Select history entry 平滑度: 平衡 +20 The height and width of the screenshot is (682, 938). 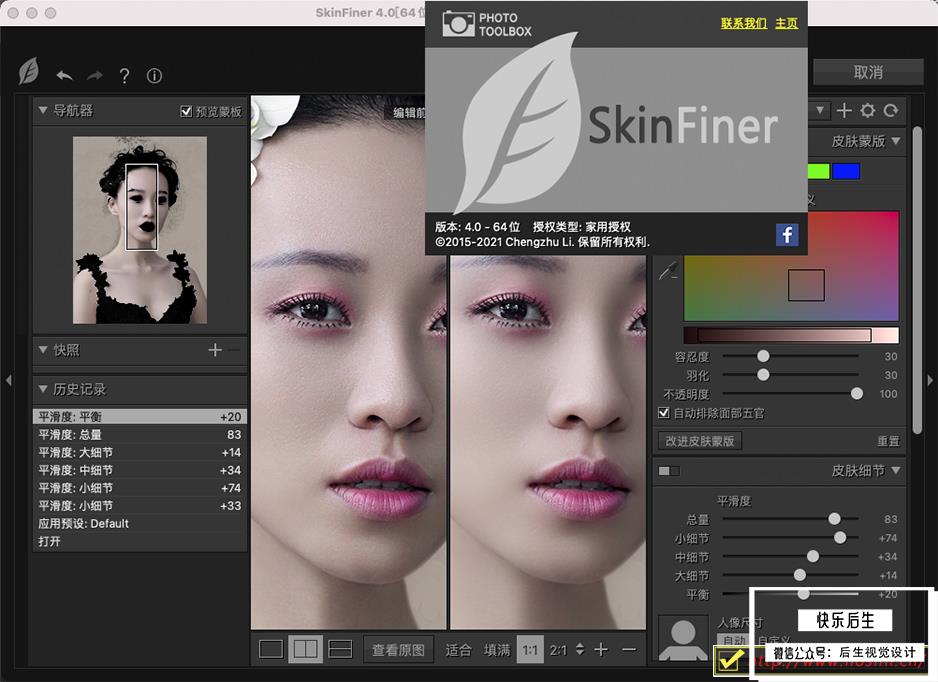pos(140,416)
